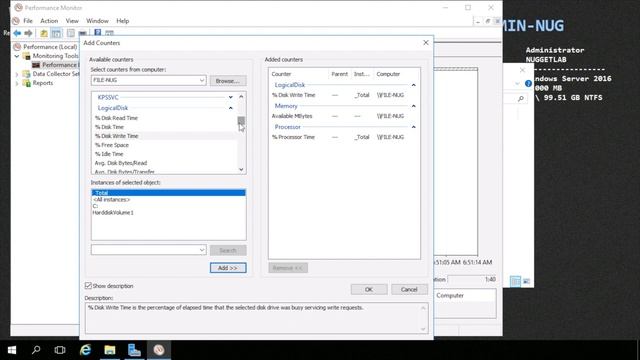The width and height of the screenshot is (640, 360).
Task: Click the Add >> button
Action: [228, 268]
